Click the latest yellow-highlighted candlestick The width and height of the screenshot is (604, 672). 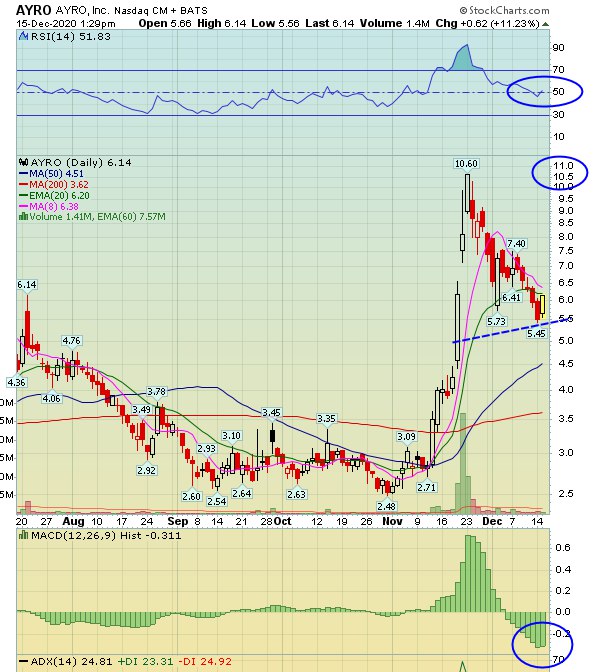[543, 305]
